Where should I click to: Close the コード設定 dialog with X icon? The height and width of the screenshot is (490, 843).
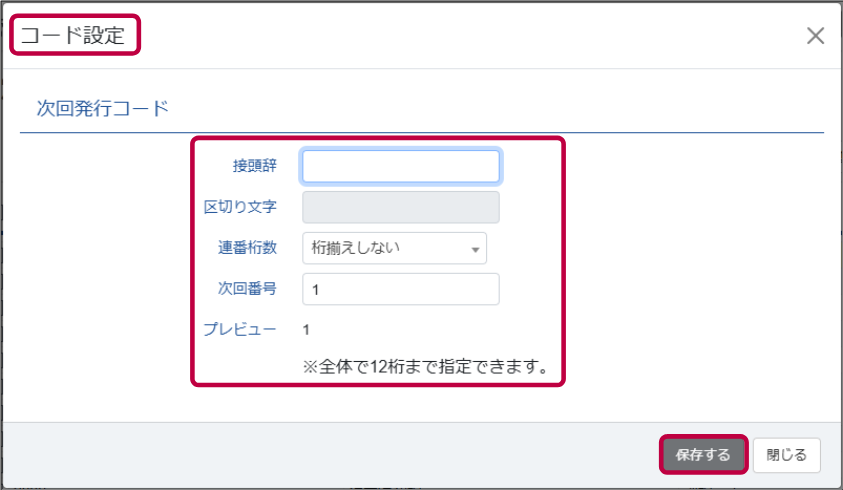click(x=815, y=36)
